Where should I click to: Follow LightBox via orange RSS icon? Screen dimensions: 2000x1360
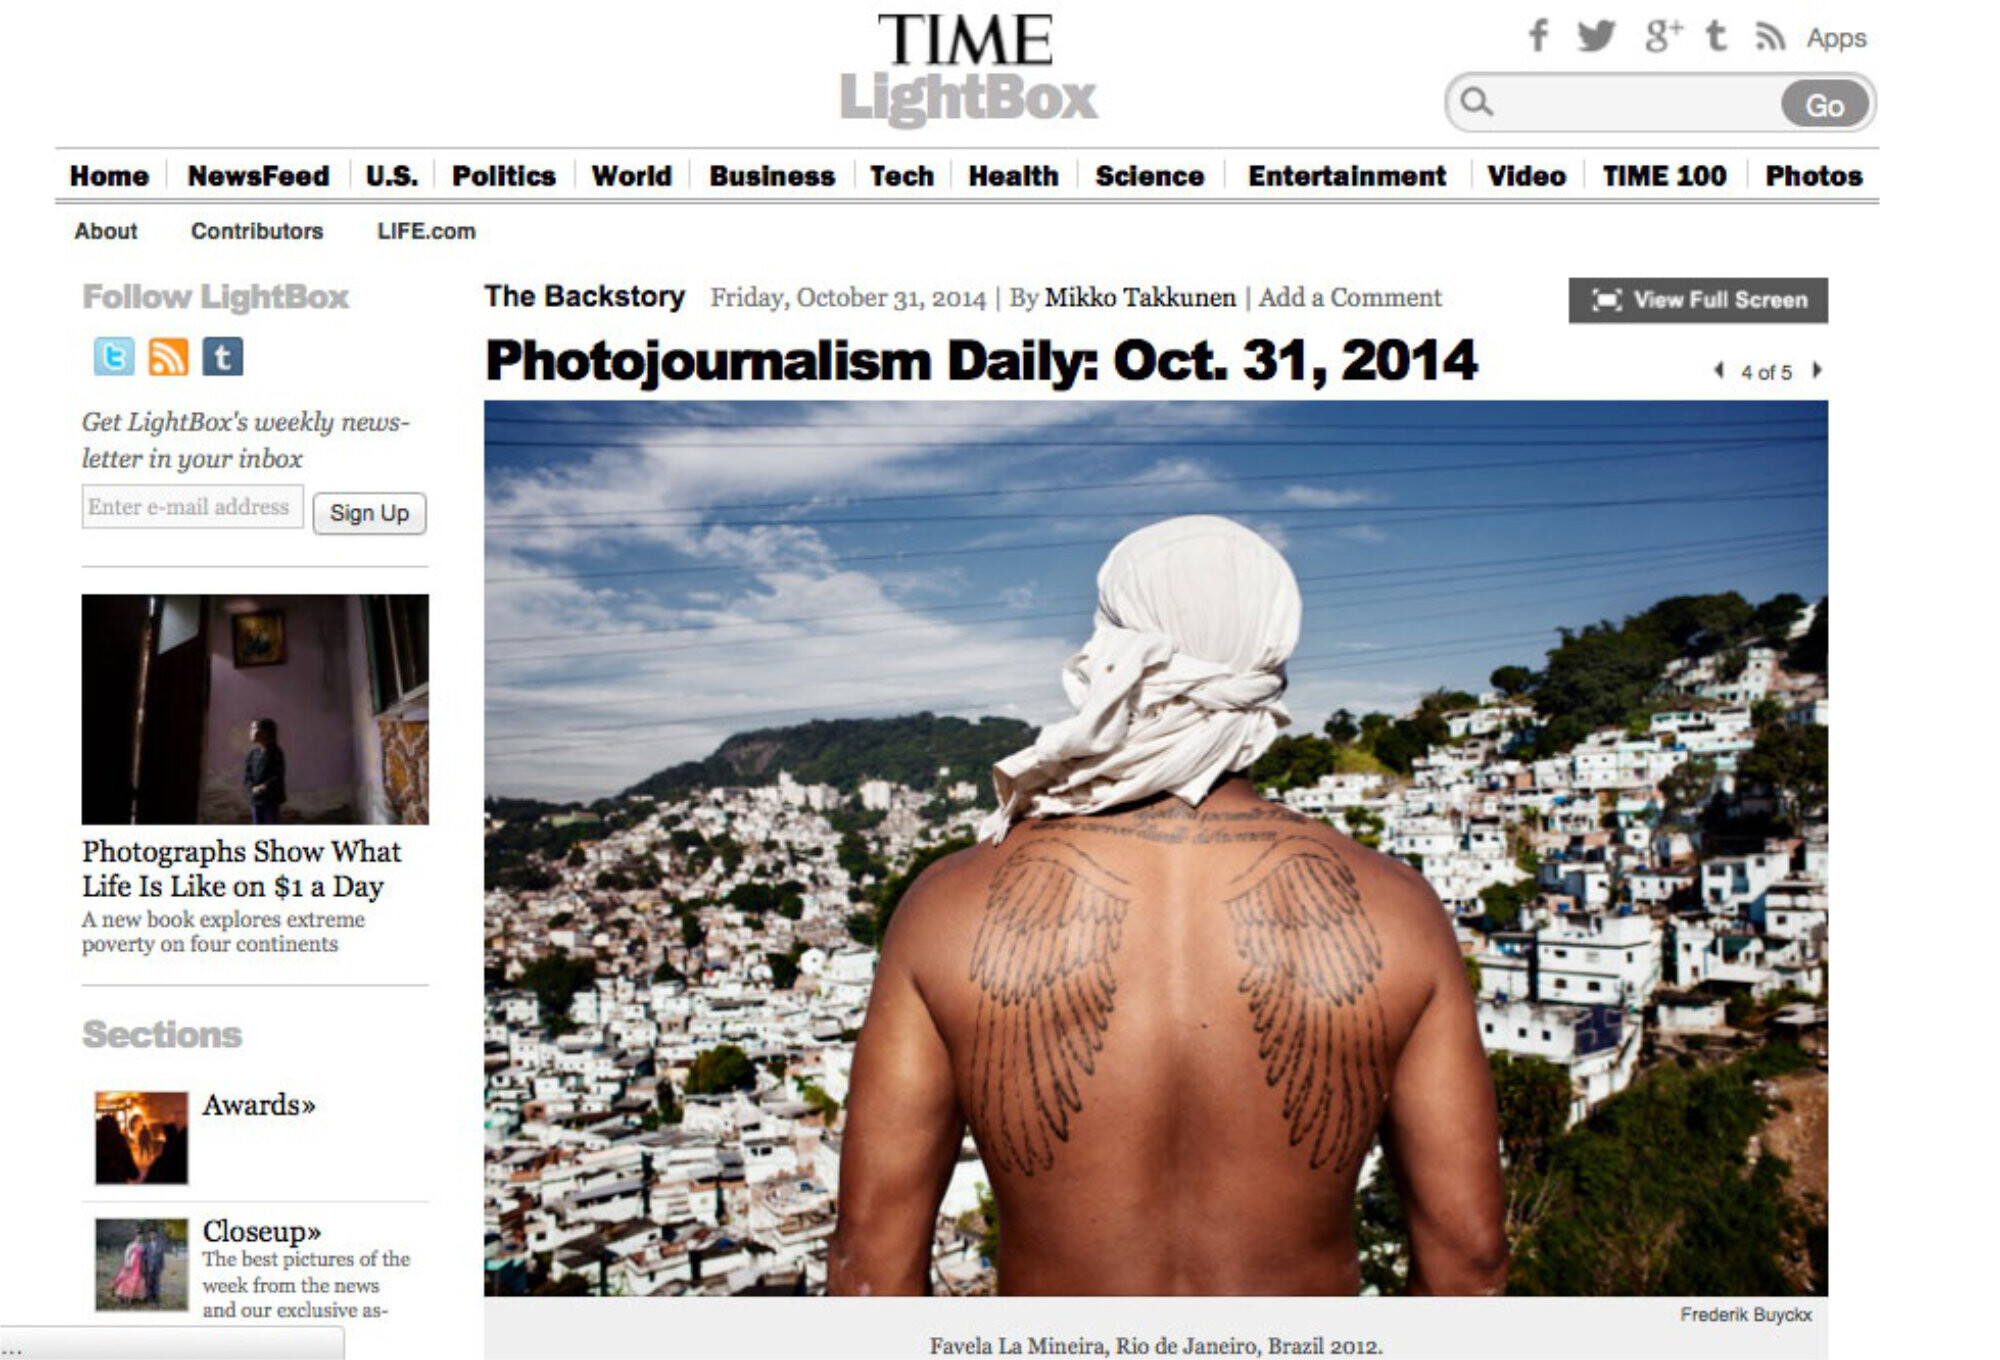pyautogui.click(x=168, y=356)
